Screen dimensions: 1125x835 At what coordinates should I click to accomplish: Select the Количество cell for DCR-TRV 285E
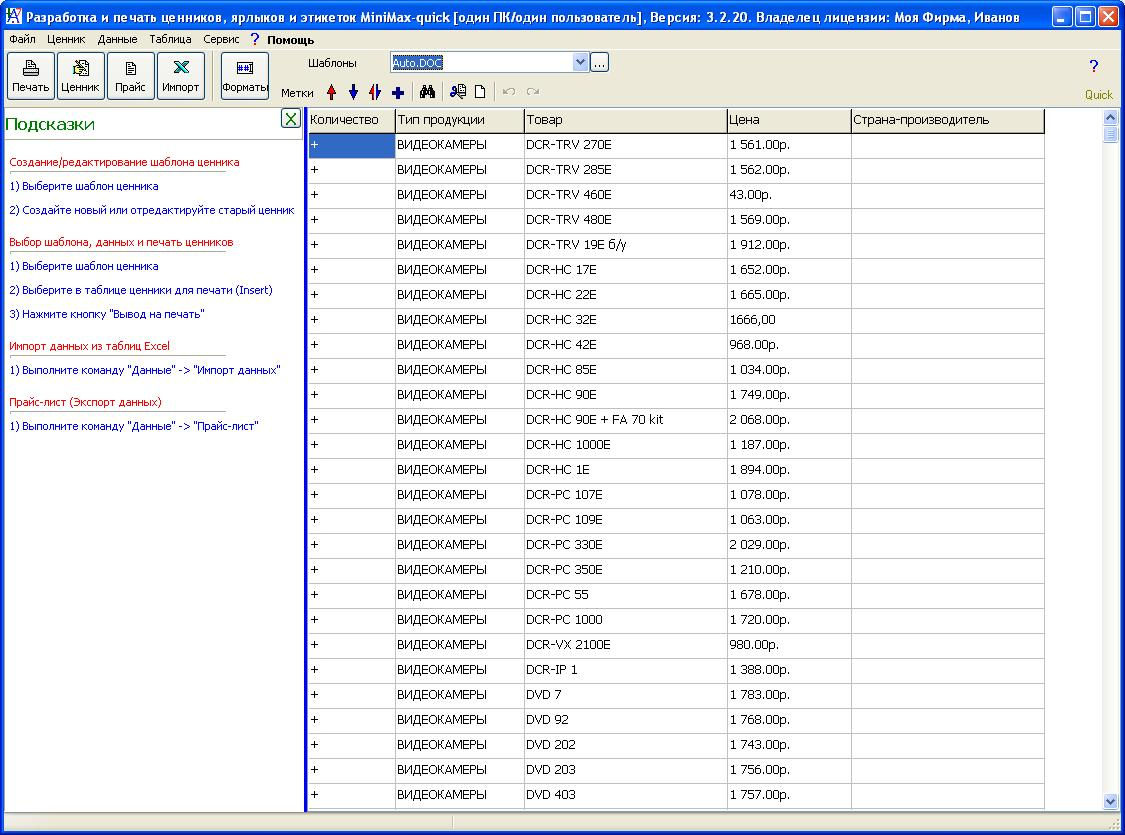351,170
